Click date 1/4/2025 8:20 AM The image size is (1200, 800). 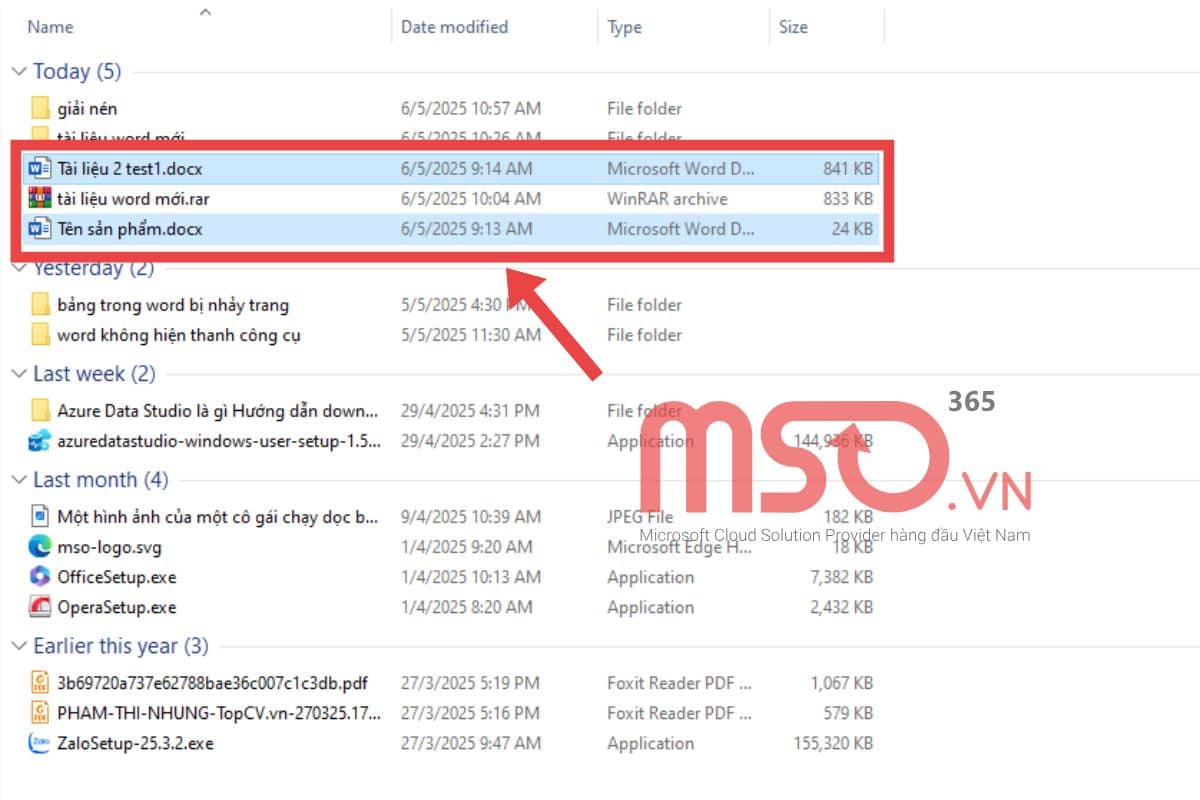coord(467,606)
